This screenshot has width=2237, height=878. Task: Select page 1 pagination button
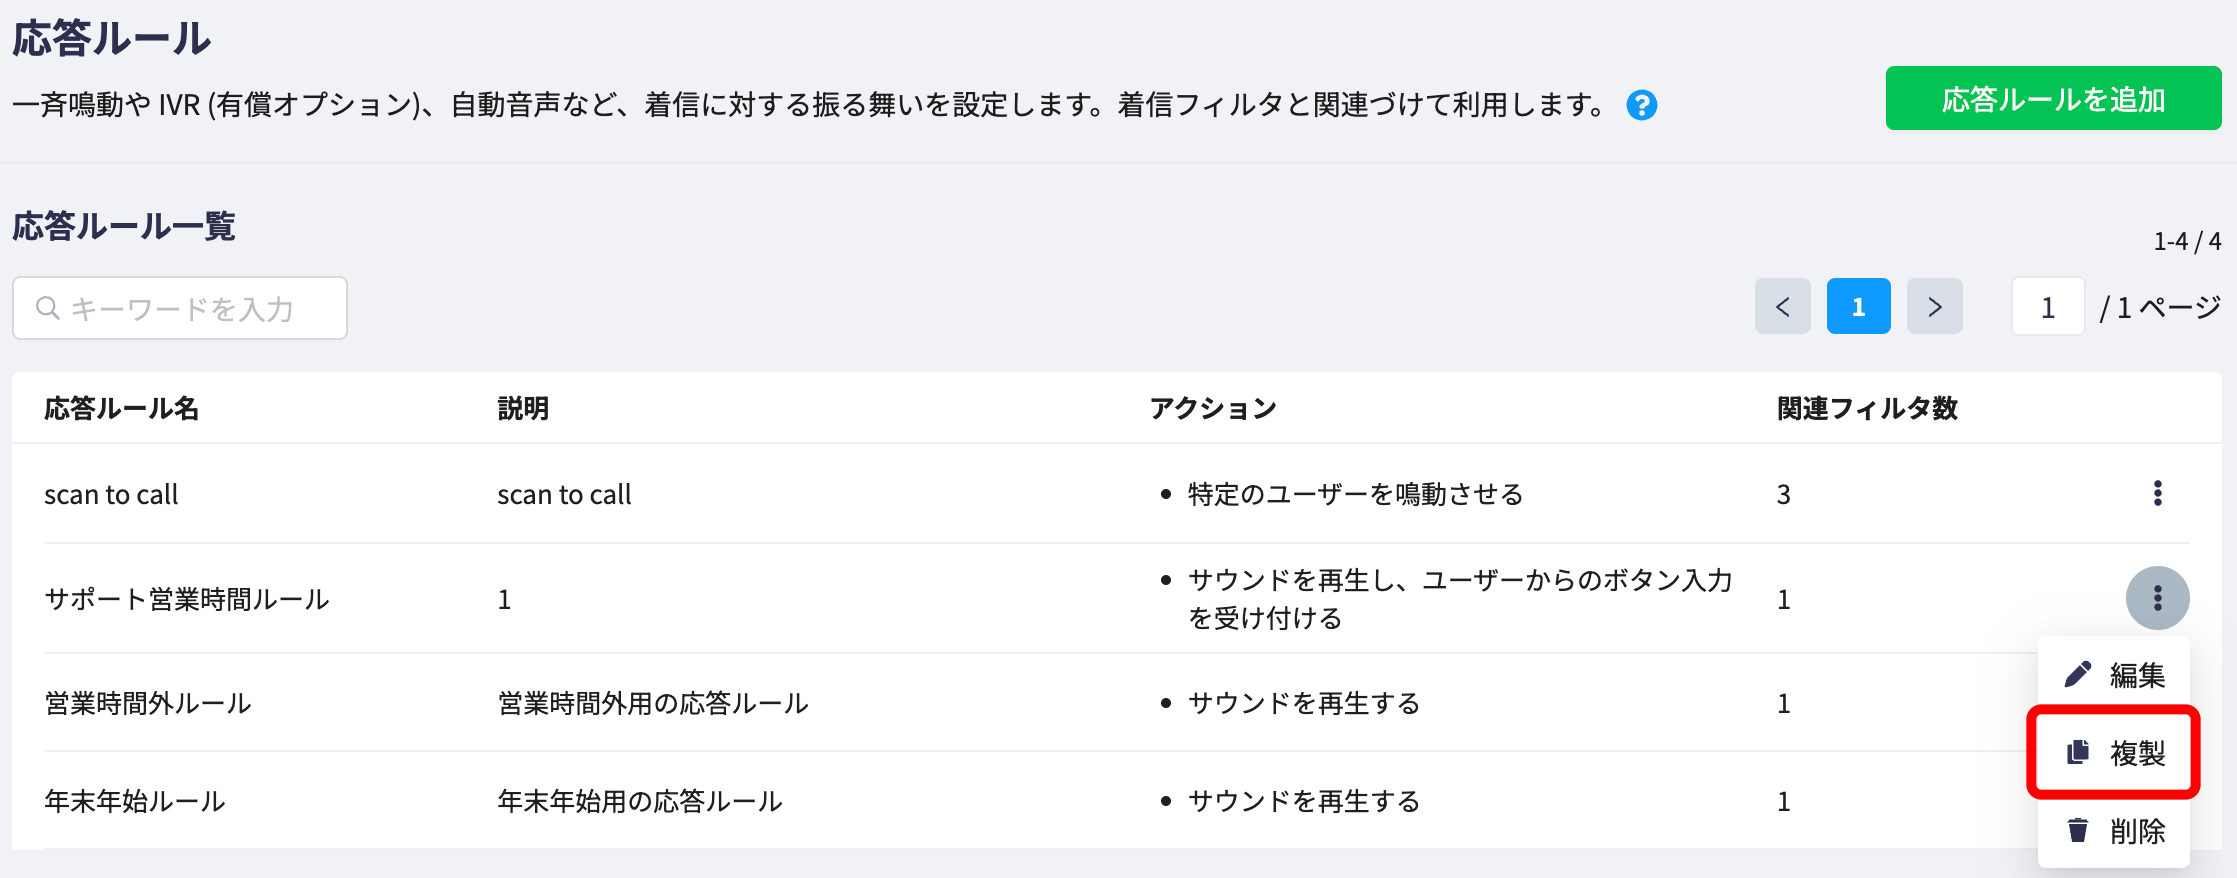1859,306
